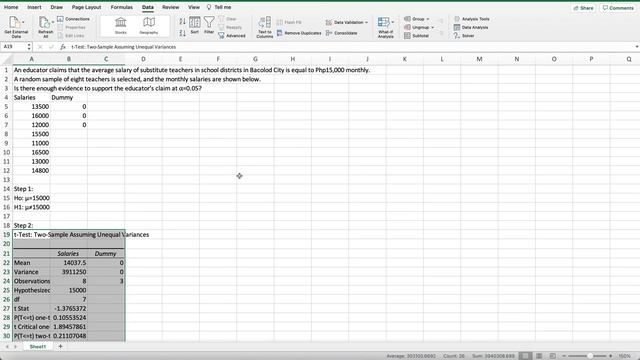Click cell with salary 13500
This screenshot has height=360, width=640.
[x=31, y=107]
